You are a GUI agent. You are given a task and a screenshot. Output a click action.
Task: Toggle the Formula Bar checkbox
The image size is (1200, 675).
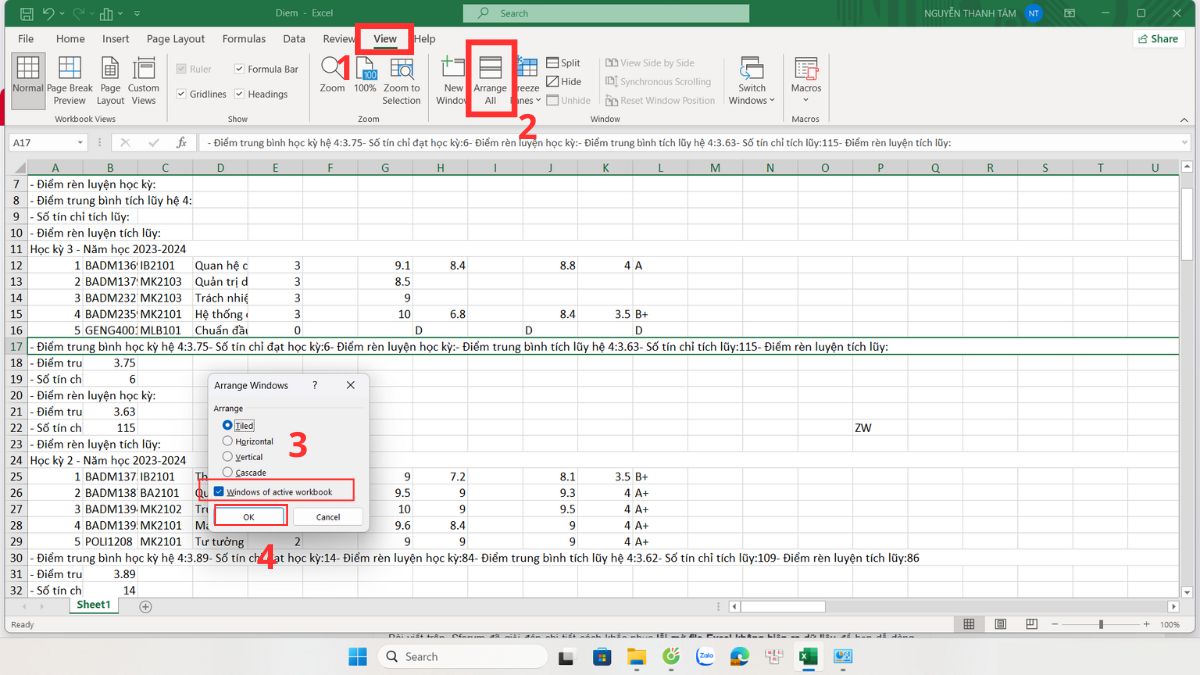point(240,69)
